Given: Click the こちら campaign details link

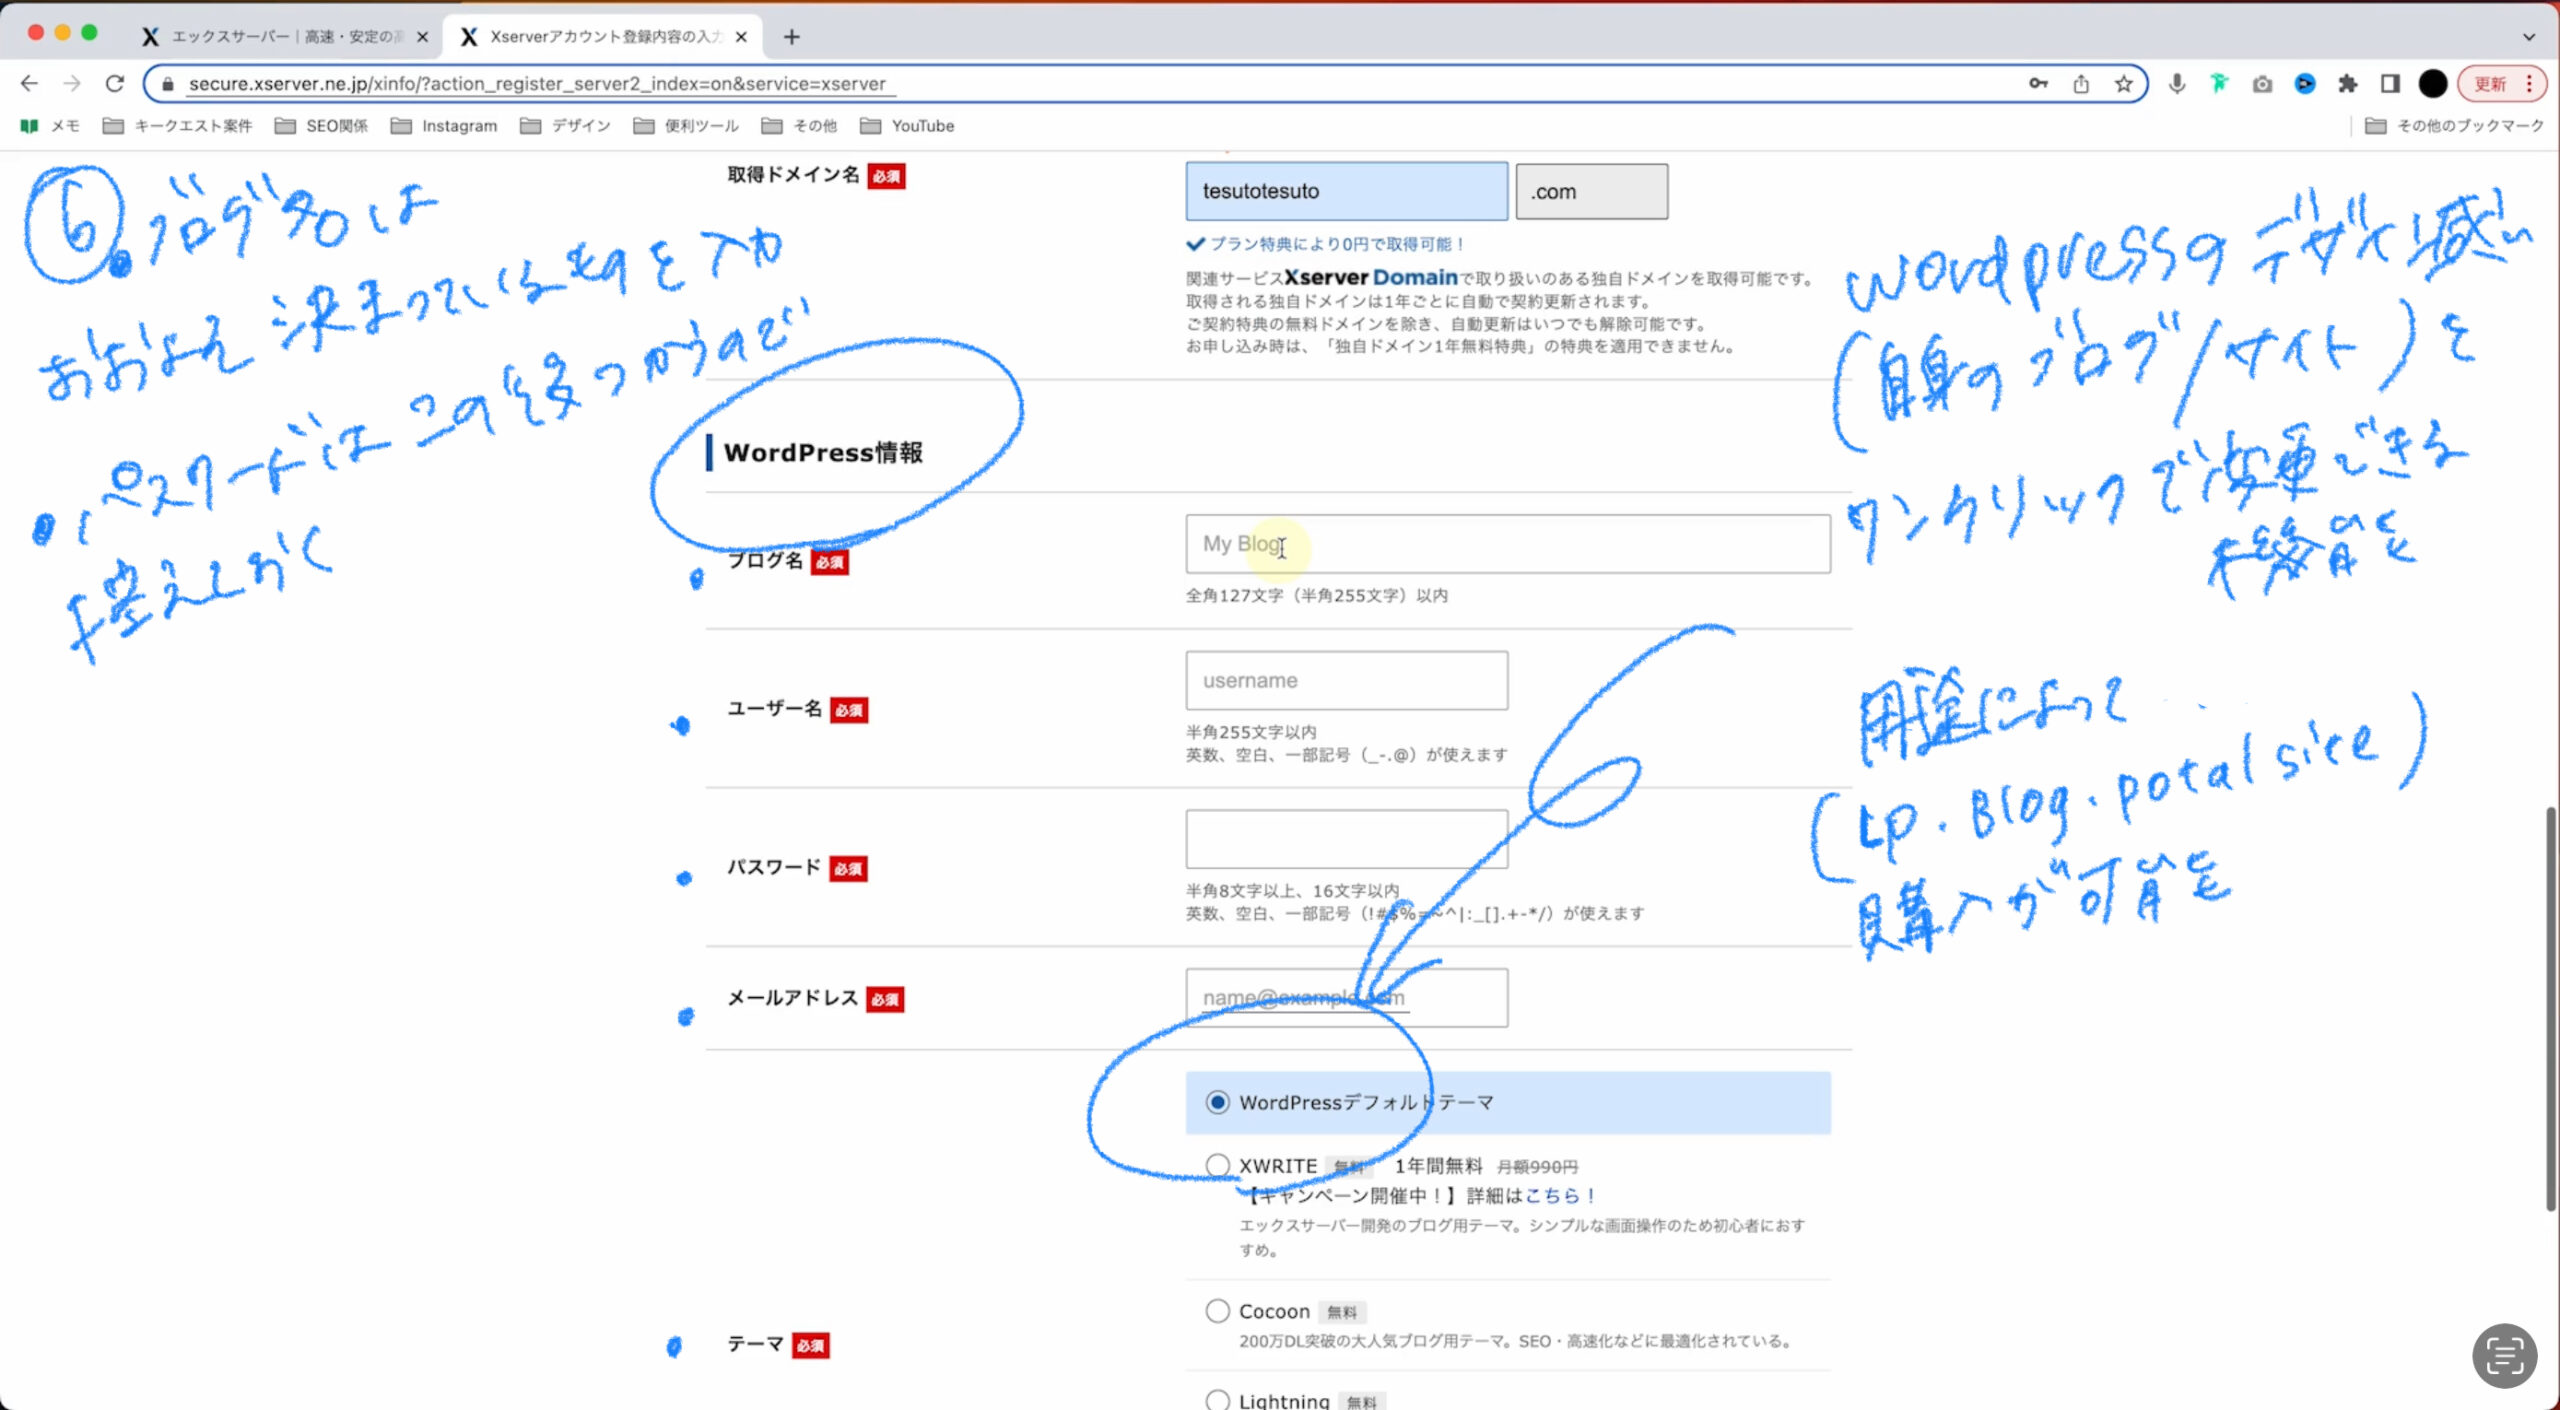Looking at the screenshot, I should 1552,1196.
